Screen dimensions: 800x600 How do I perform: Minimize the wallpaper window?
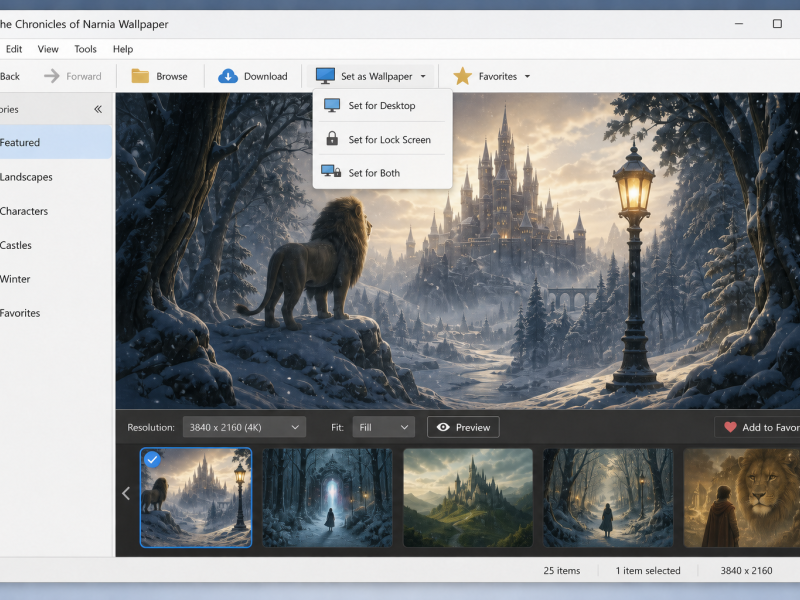coord(739,23)
